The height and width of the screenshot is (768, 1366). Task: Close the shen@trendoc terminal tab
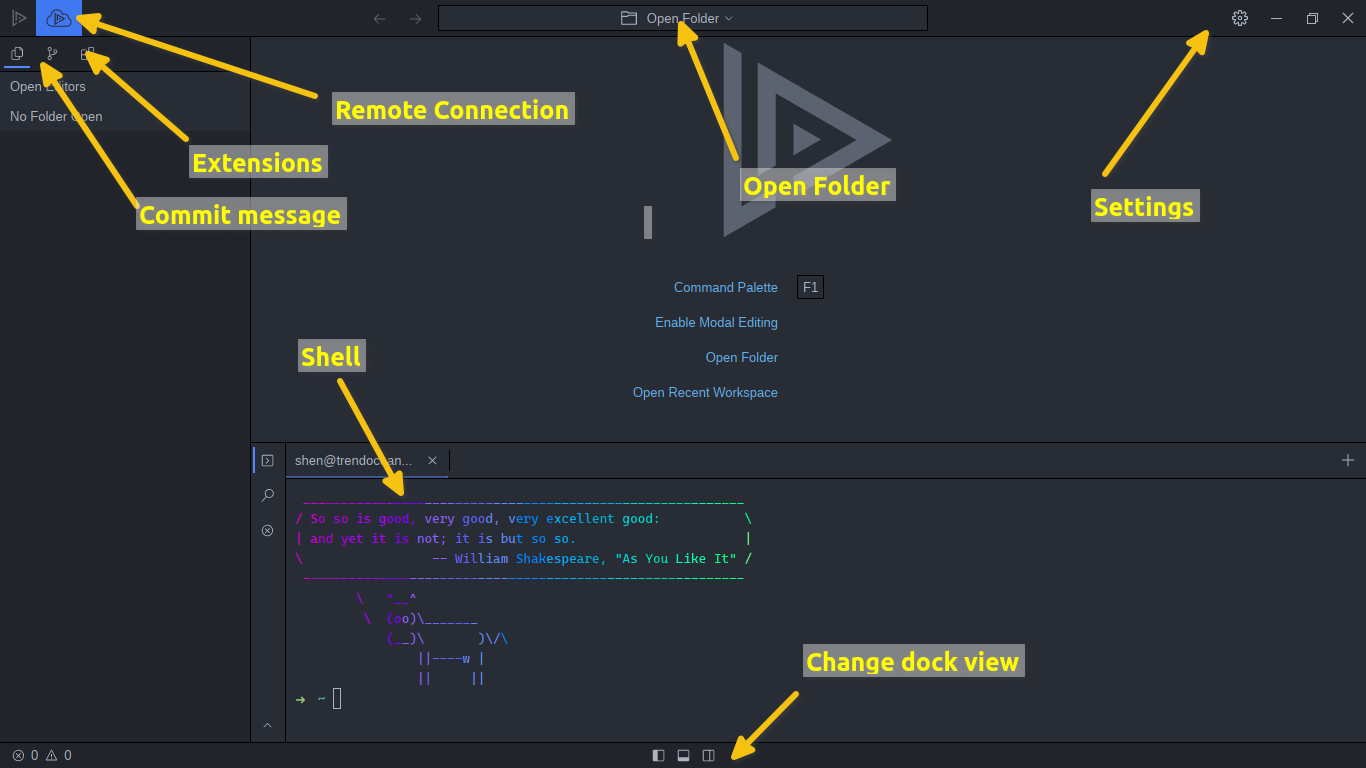click(432, 460)
